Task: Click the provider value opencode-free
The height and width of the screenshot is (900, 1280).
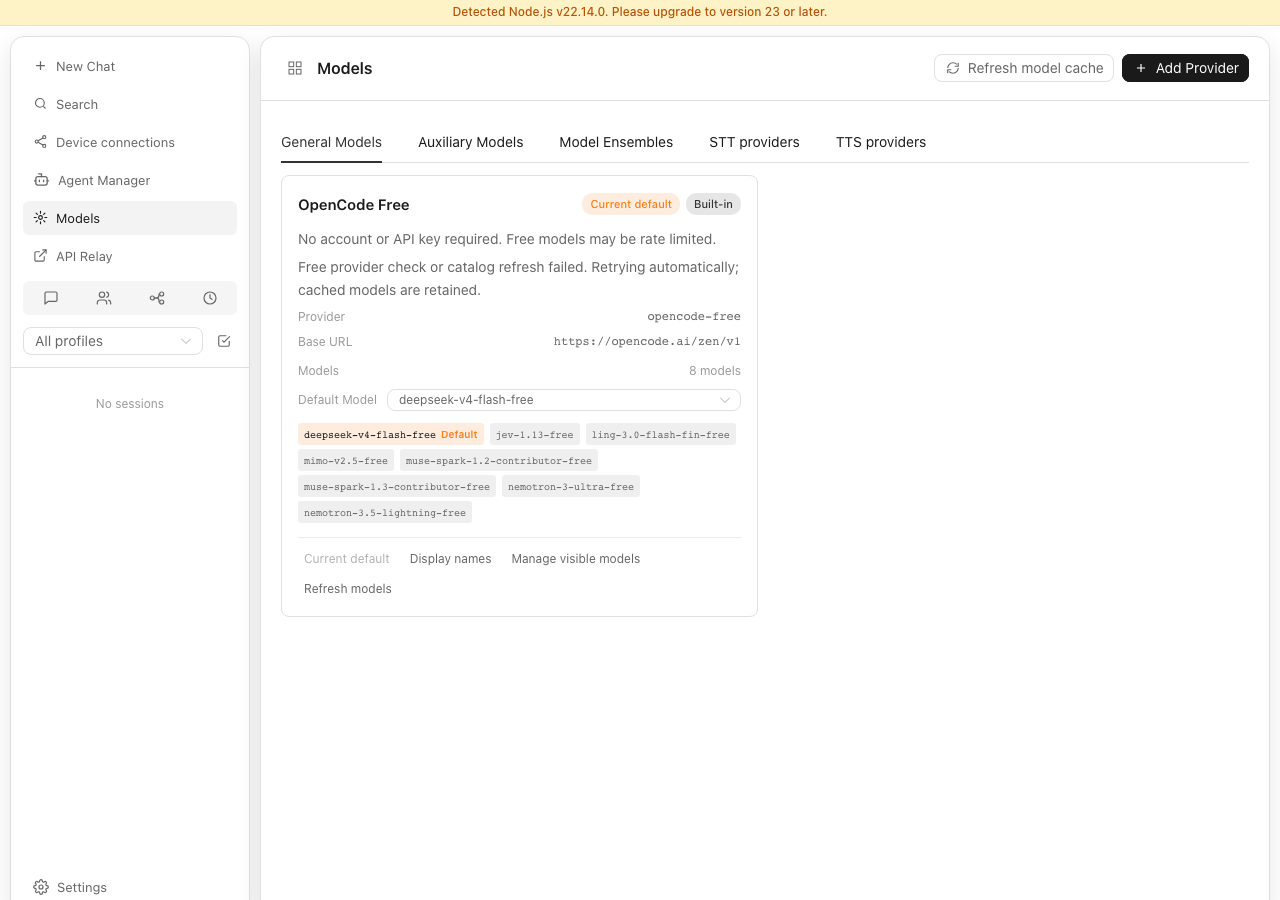Action: (694, 316)
